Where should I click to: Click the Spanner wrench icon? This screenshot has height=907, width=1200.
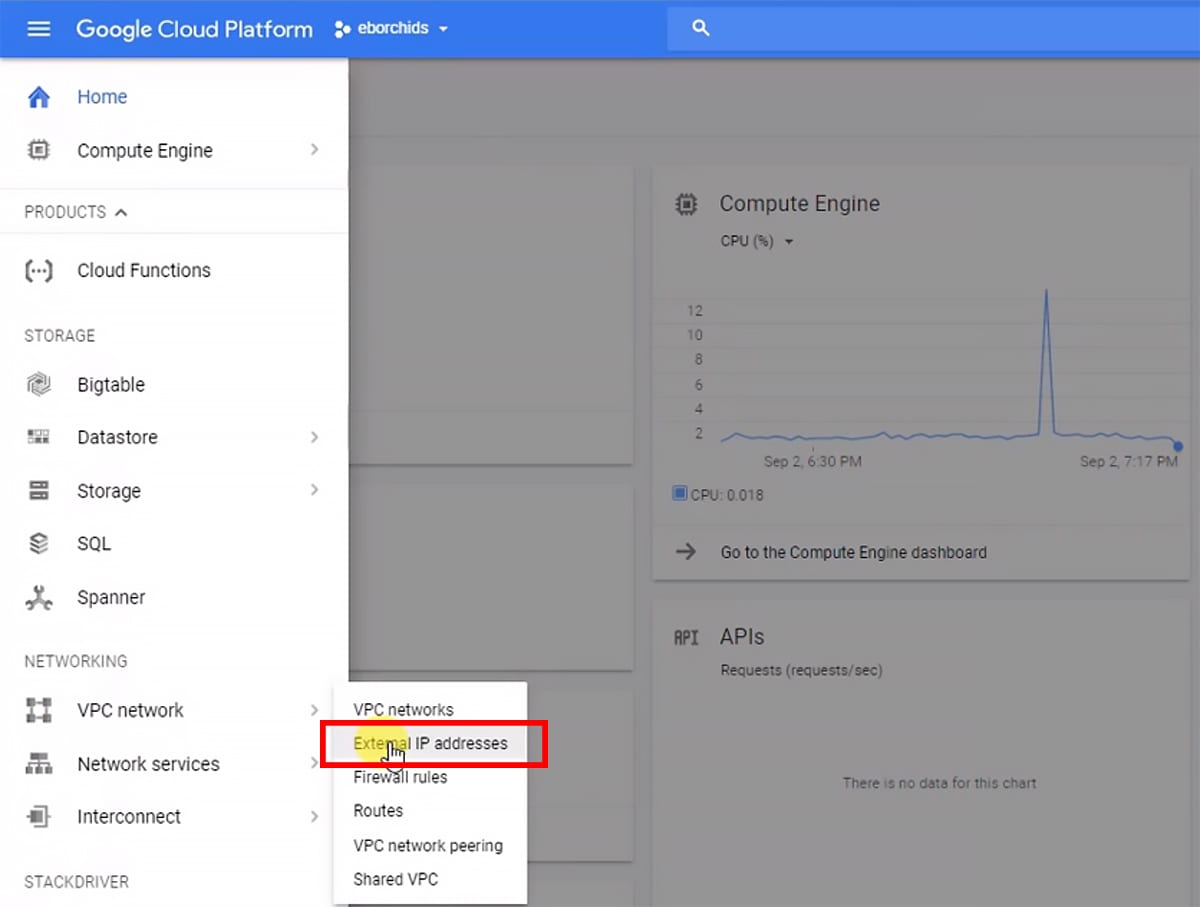[38, 597]
